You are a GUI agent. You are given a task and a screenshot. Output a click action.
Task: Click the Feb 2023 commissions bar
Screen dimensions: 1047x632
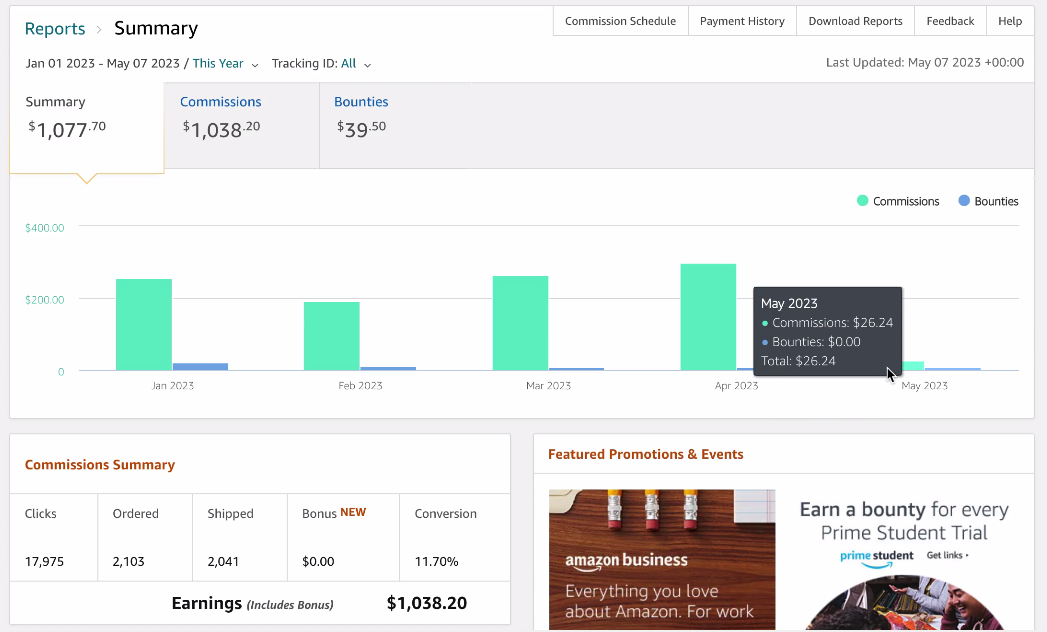[x=331, y=336]
